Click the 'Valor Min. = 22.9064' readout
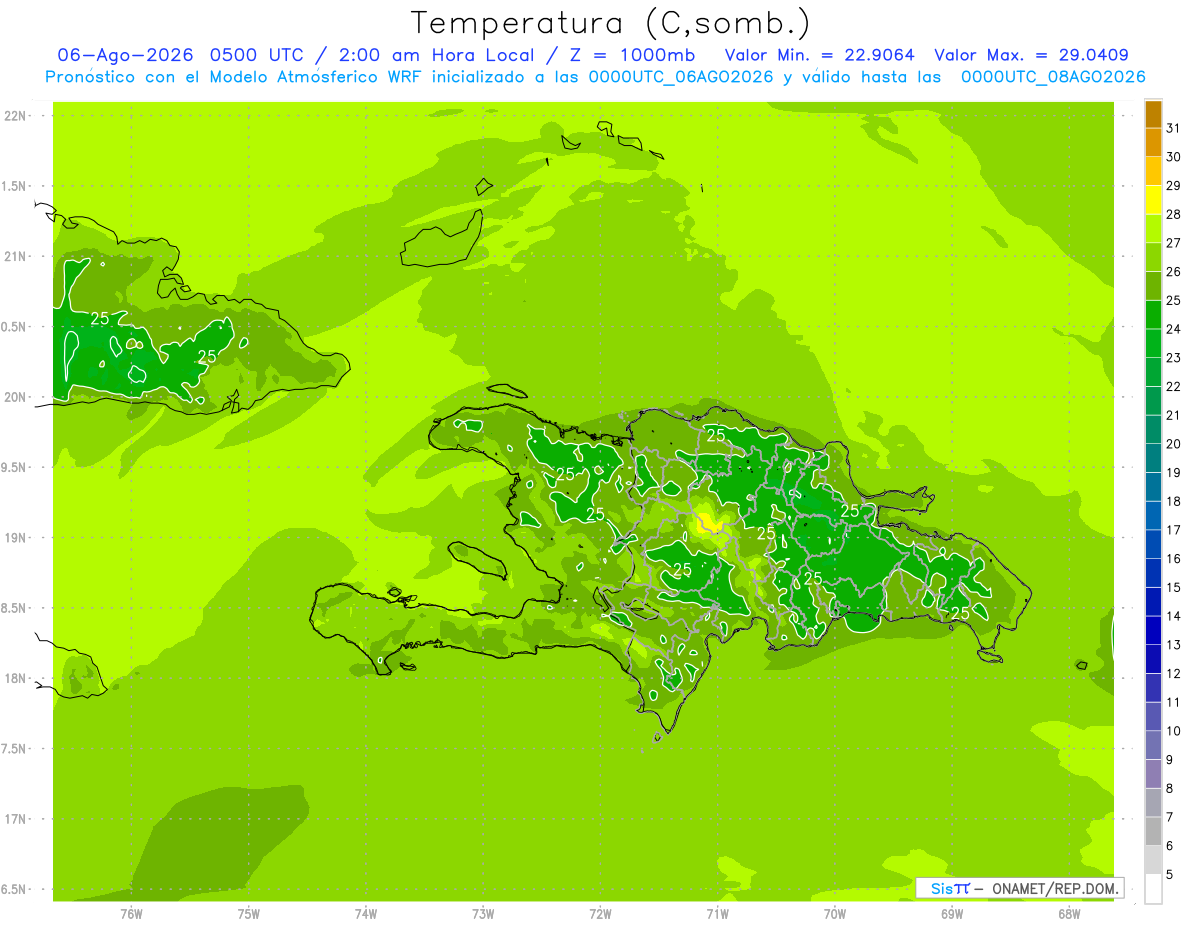Viewport: 1200px width, 927px height. (820, 55)
